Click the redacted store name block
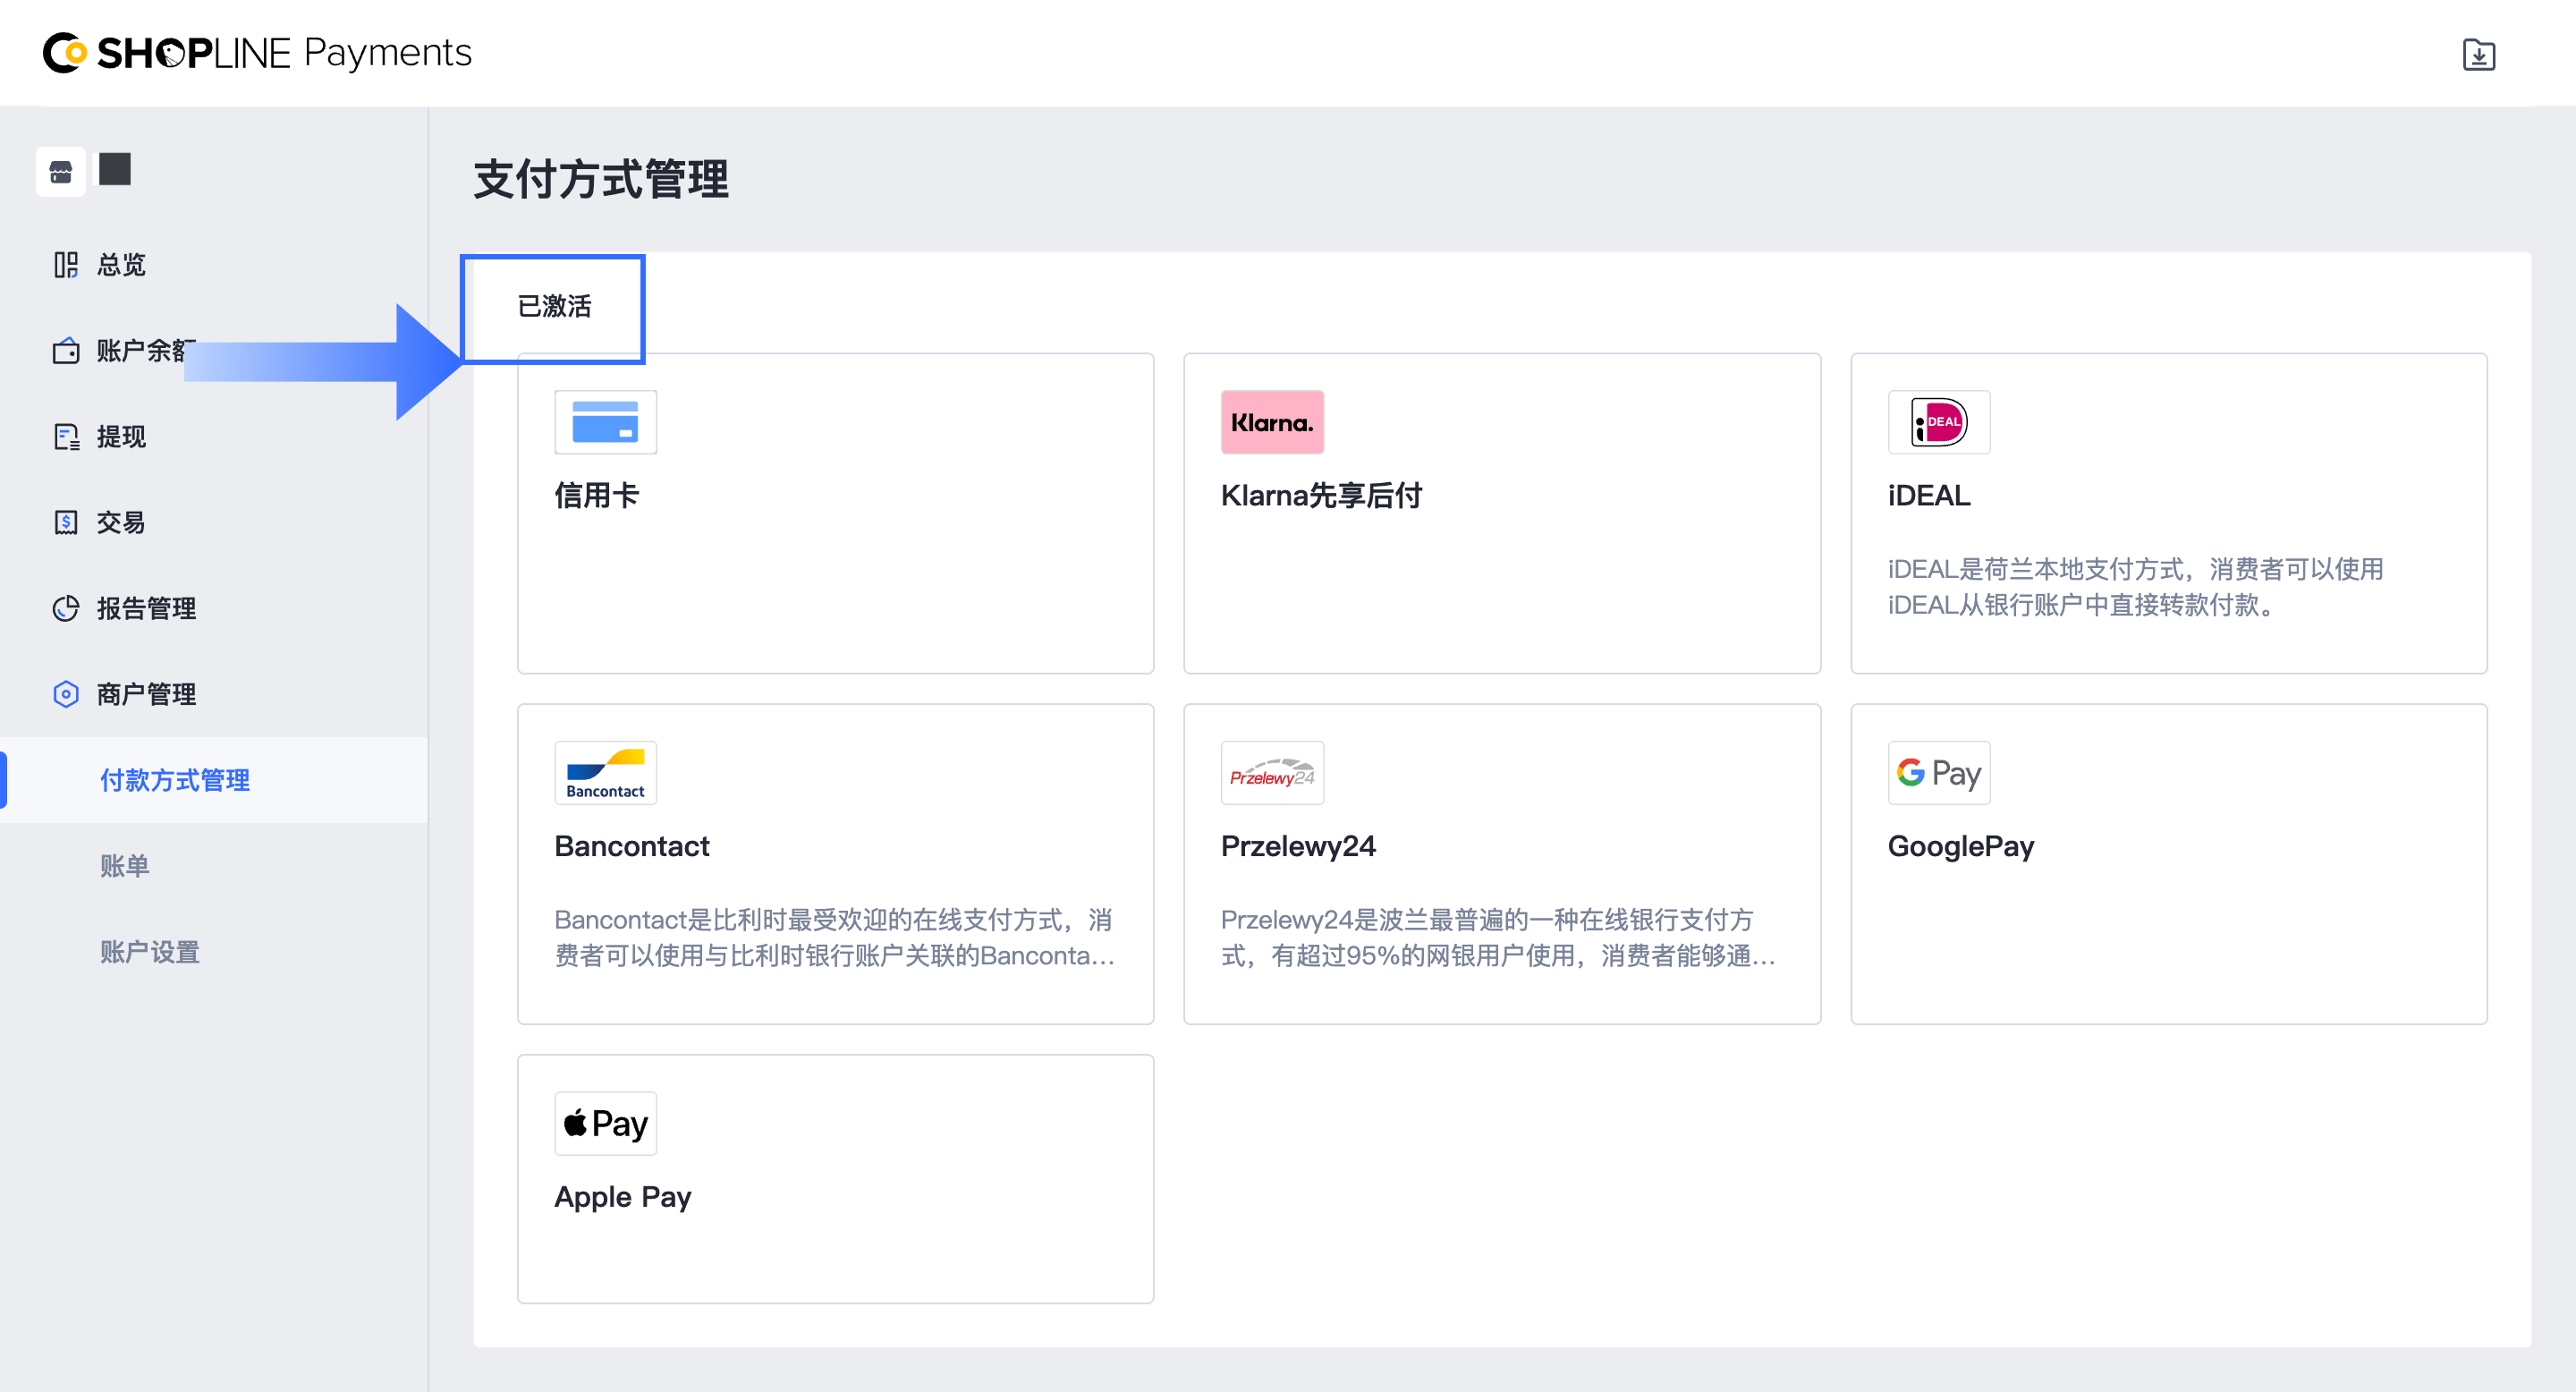The height and width of the screenshot is (1392, 2576). click(115, 169)
